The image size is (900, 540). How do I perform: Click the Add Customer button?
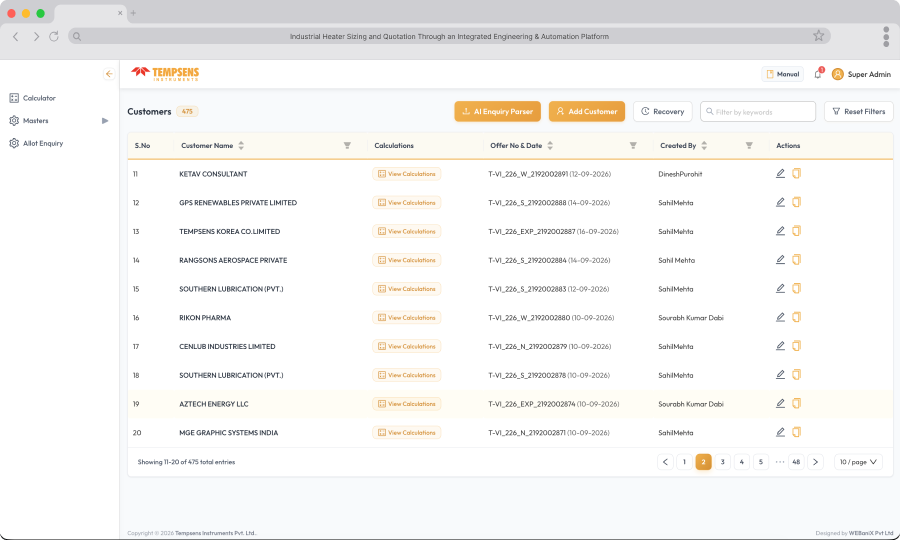coord(587,111)
